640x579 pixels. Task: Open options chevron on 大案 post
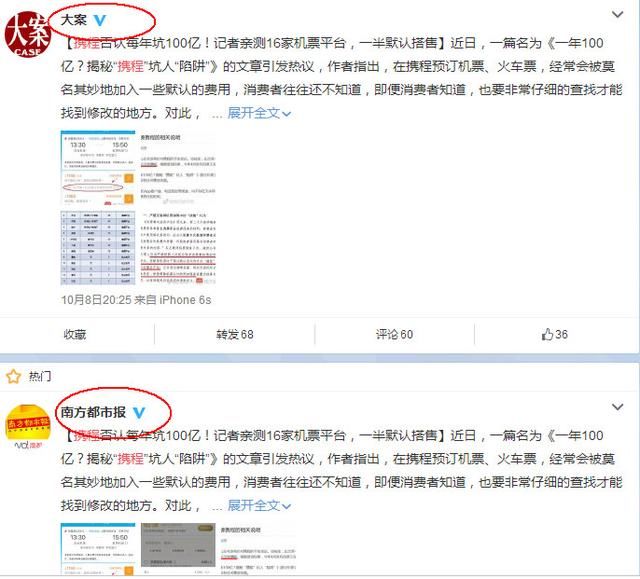618,15
